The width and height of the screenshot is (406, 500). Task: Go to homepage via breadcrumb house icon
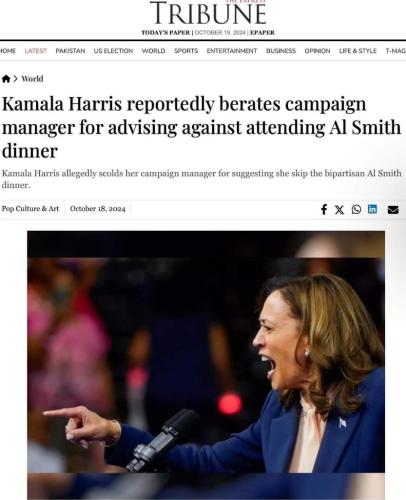click(6, 79)
